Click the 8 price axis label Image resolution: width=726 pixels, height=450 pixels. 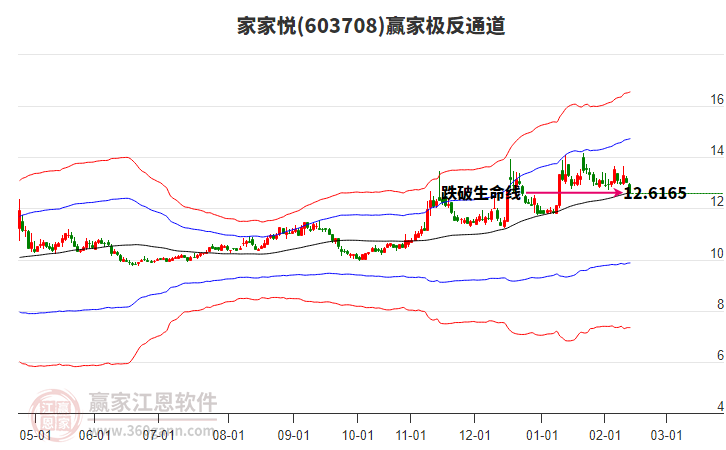click(720, 304)
